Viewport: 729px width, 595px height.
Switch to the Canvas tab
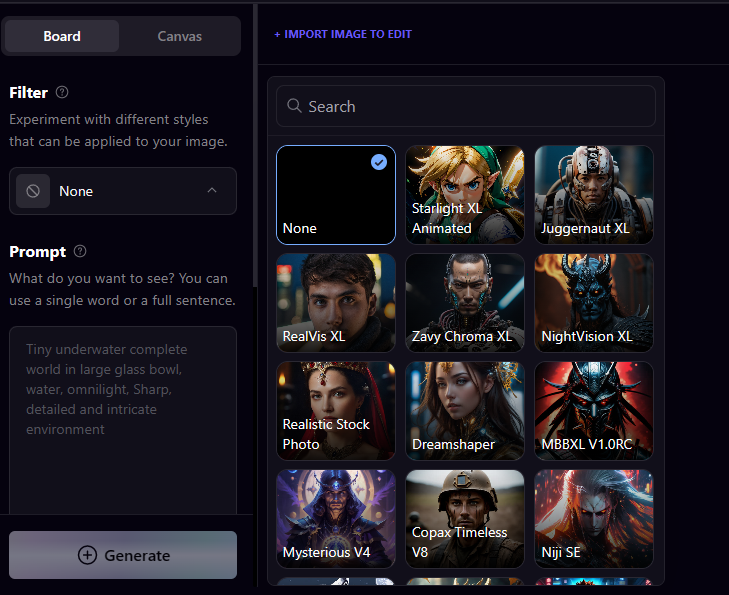[179, 36]
